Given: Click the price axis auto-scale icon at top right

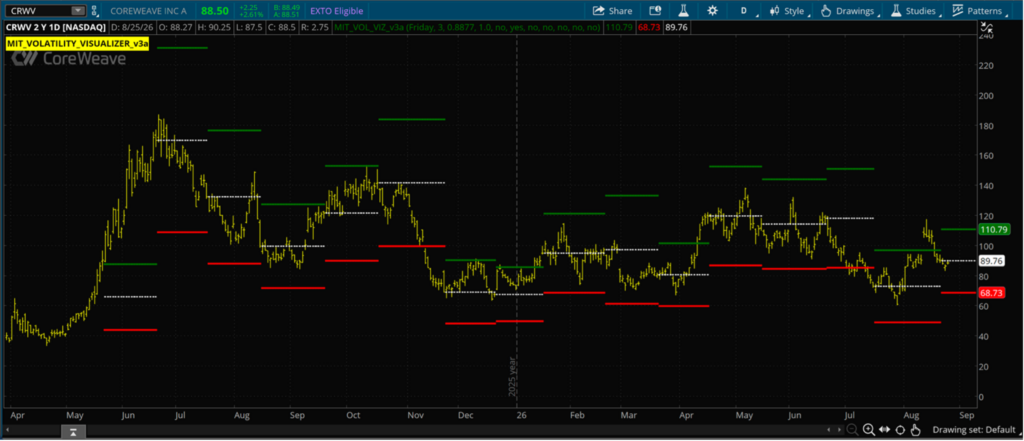Looking at the screenshot, I should (987, 27).
